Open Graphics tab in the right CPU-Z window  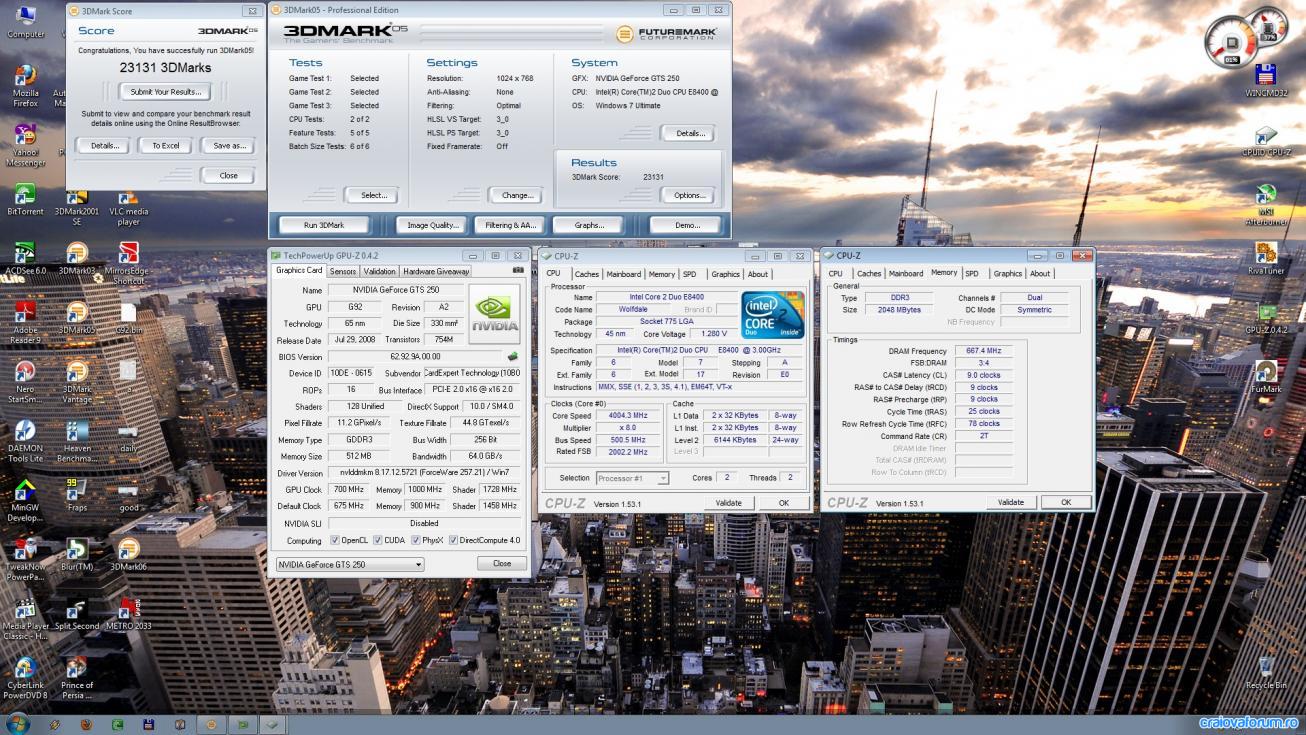[1008, 273]
